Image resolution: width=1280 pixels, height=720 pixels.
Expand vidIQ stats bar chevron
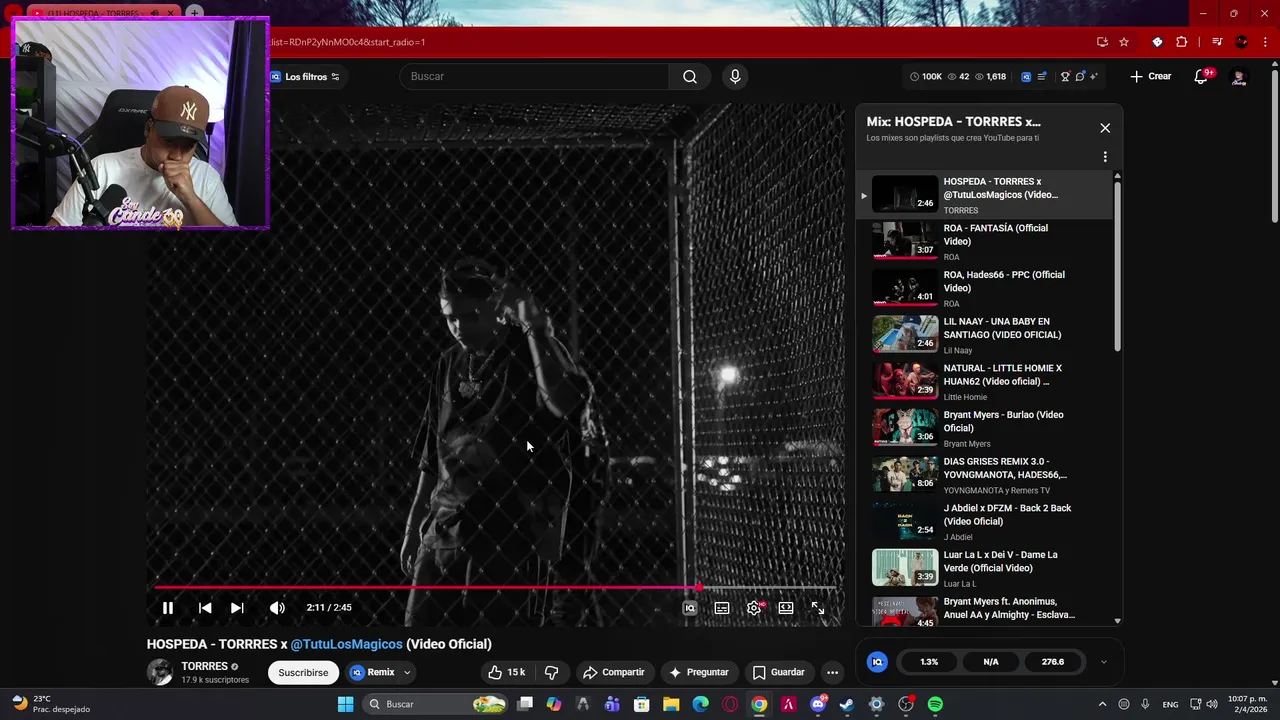tap(1104, 662)
